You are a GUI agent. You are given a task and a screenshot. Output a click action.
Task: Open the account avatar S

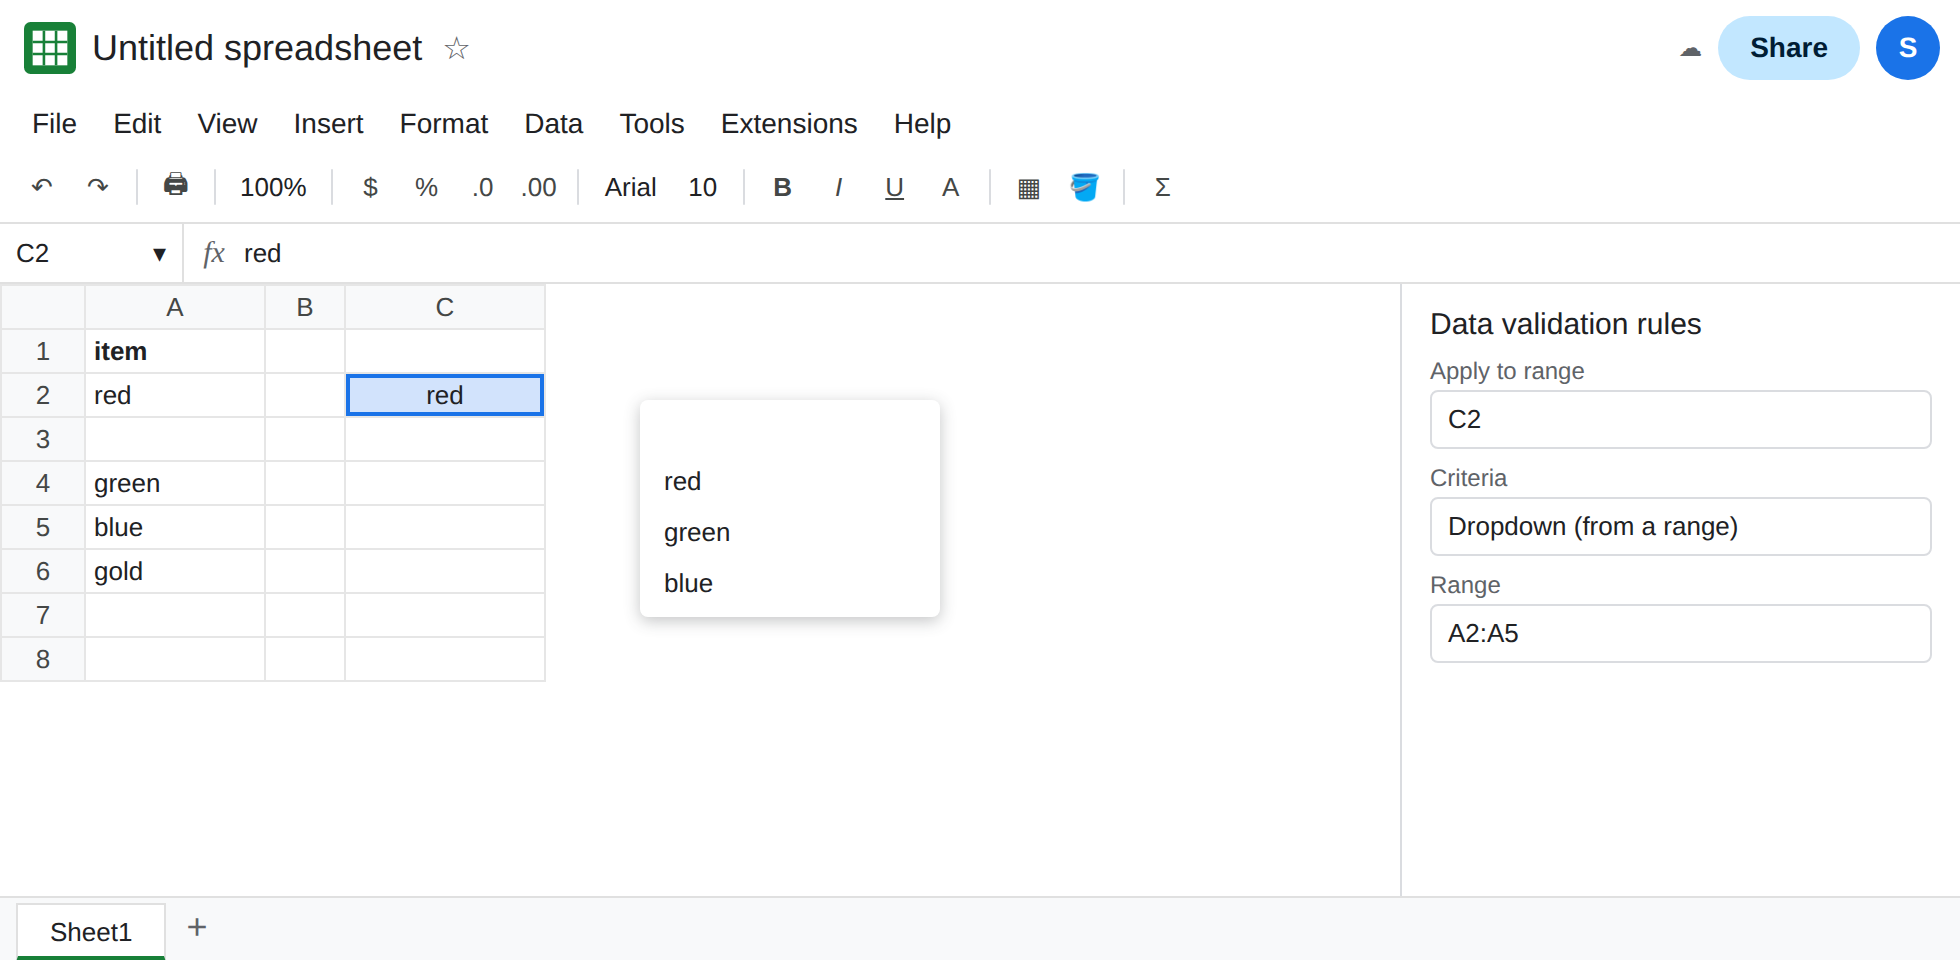click(1907, 48)
